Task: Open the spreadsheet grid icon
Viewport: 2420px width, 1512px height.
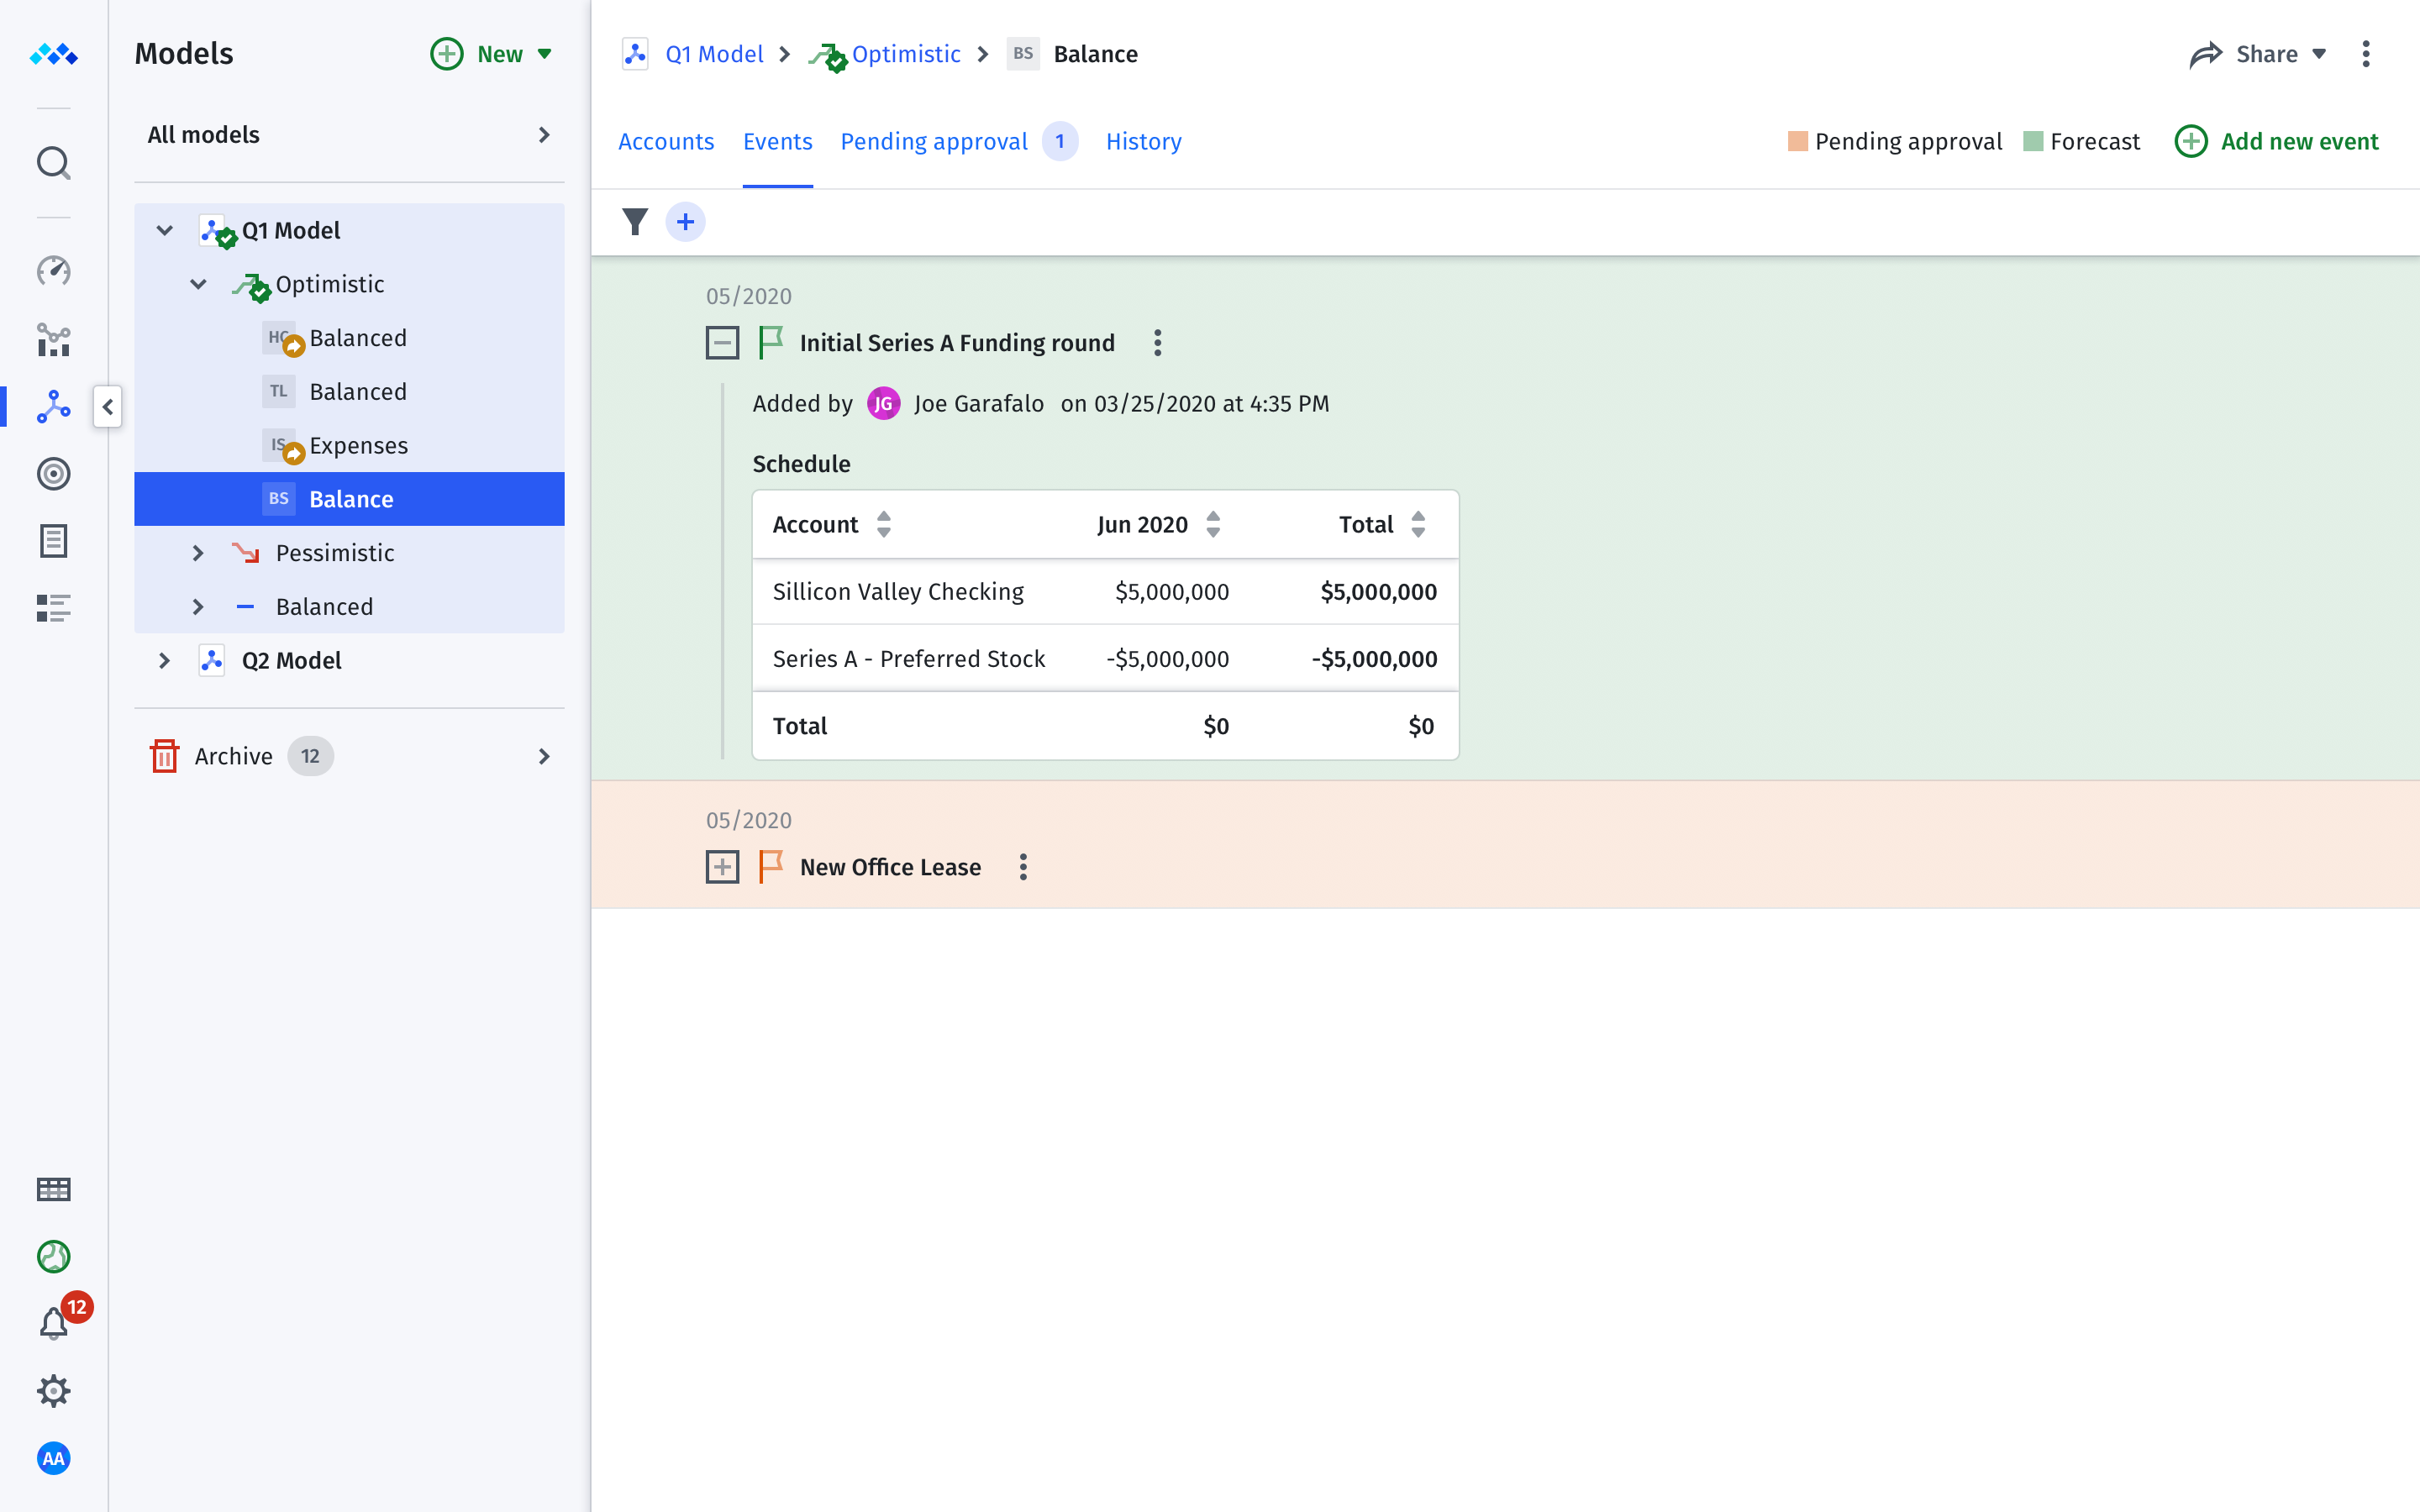Action: (53, 1189)
